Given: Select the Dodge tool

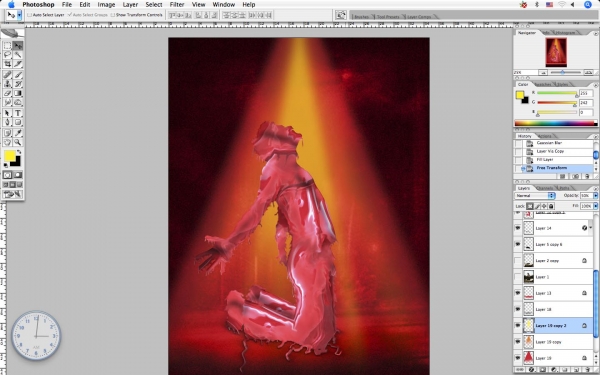Looking at the screenshot, I should pyautogui.click(x=18, y=102).
